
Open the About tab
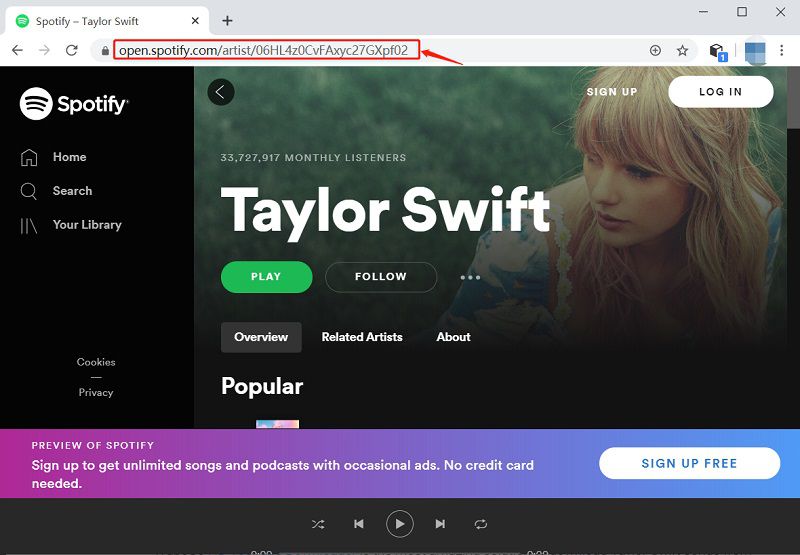tap(453, 337)
